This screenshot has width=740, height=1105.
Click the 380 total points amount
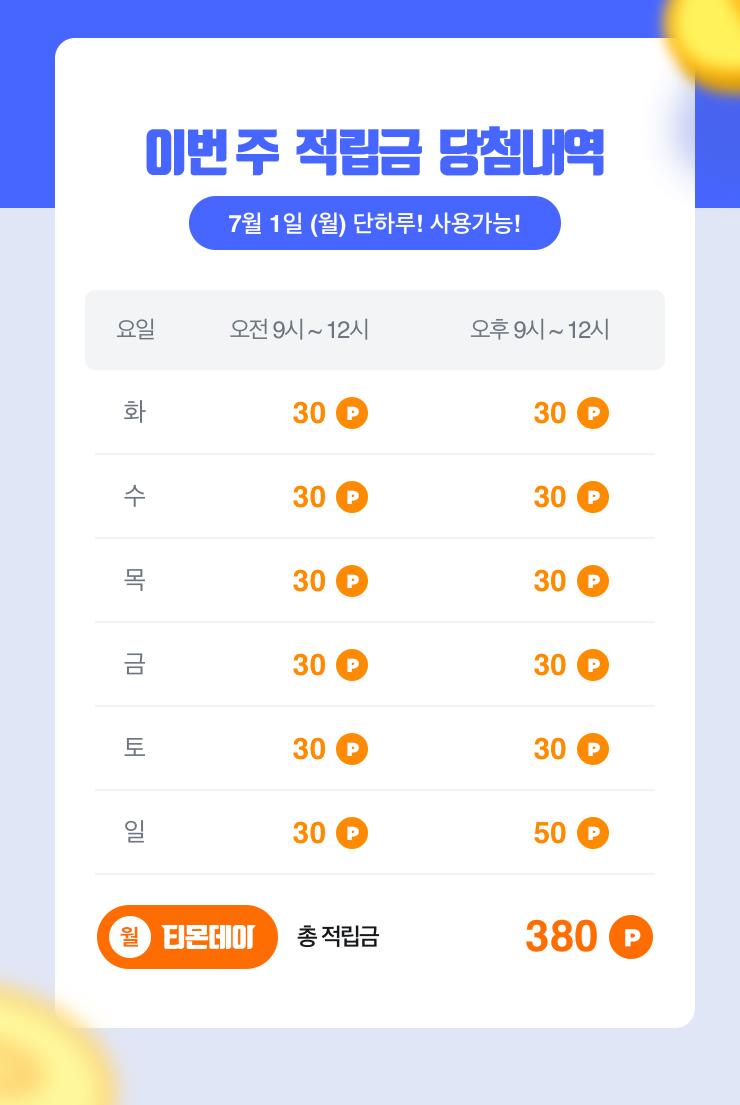point(561,937)
